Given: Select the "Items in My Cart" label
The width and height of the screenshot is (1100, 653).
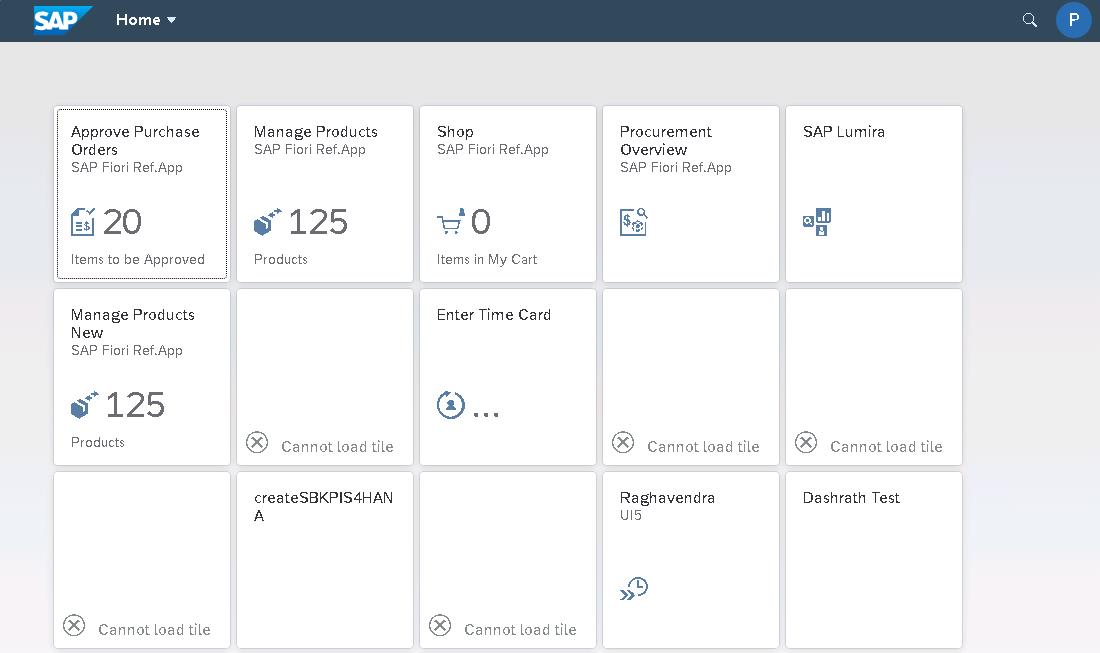Looking at the screenshot, I should 487,259.
